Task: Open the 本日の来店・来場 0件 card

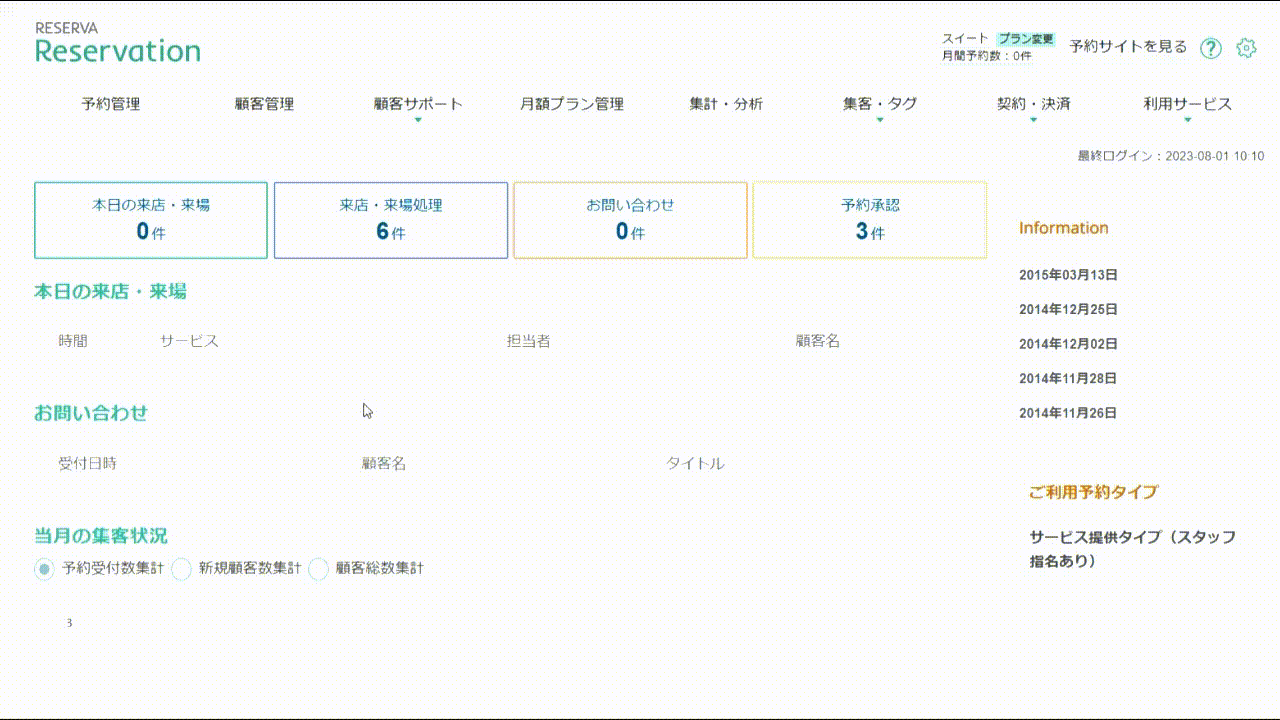Action: click(151, 220)
